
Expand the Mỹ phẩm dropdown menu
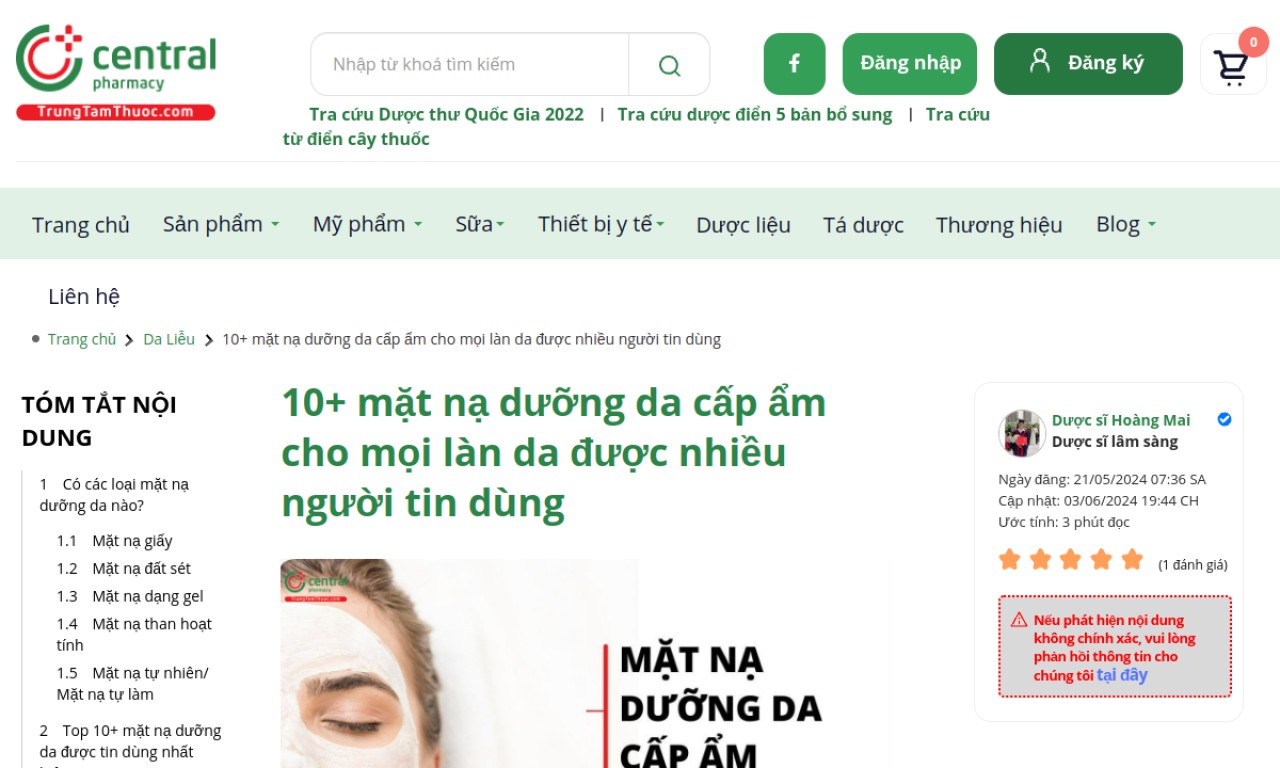[x=367, y=224]
